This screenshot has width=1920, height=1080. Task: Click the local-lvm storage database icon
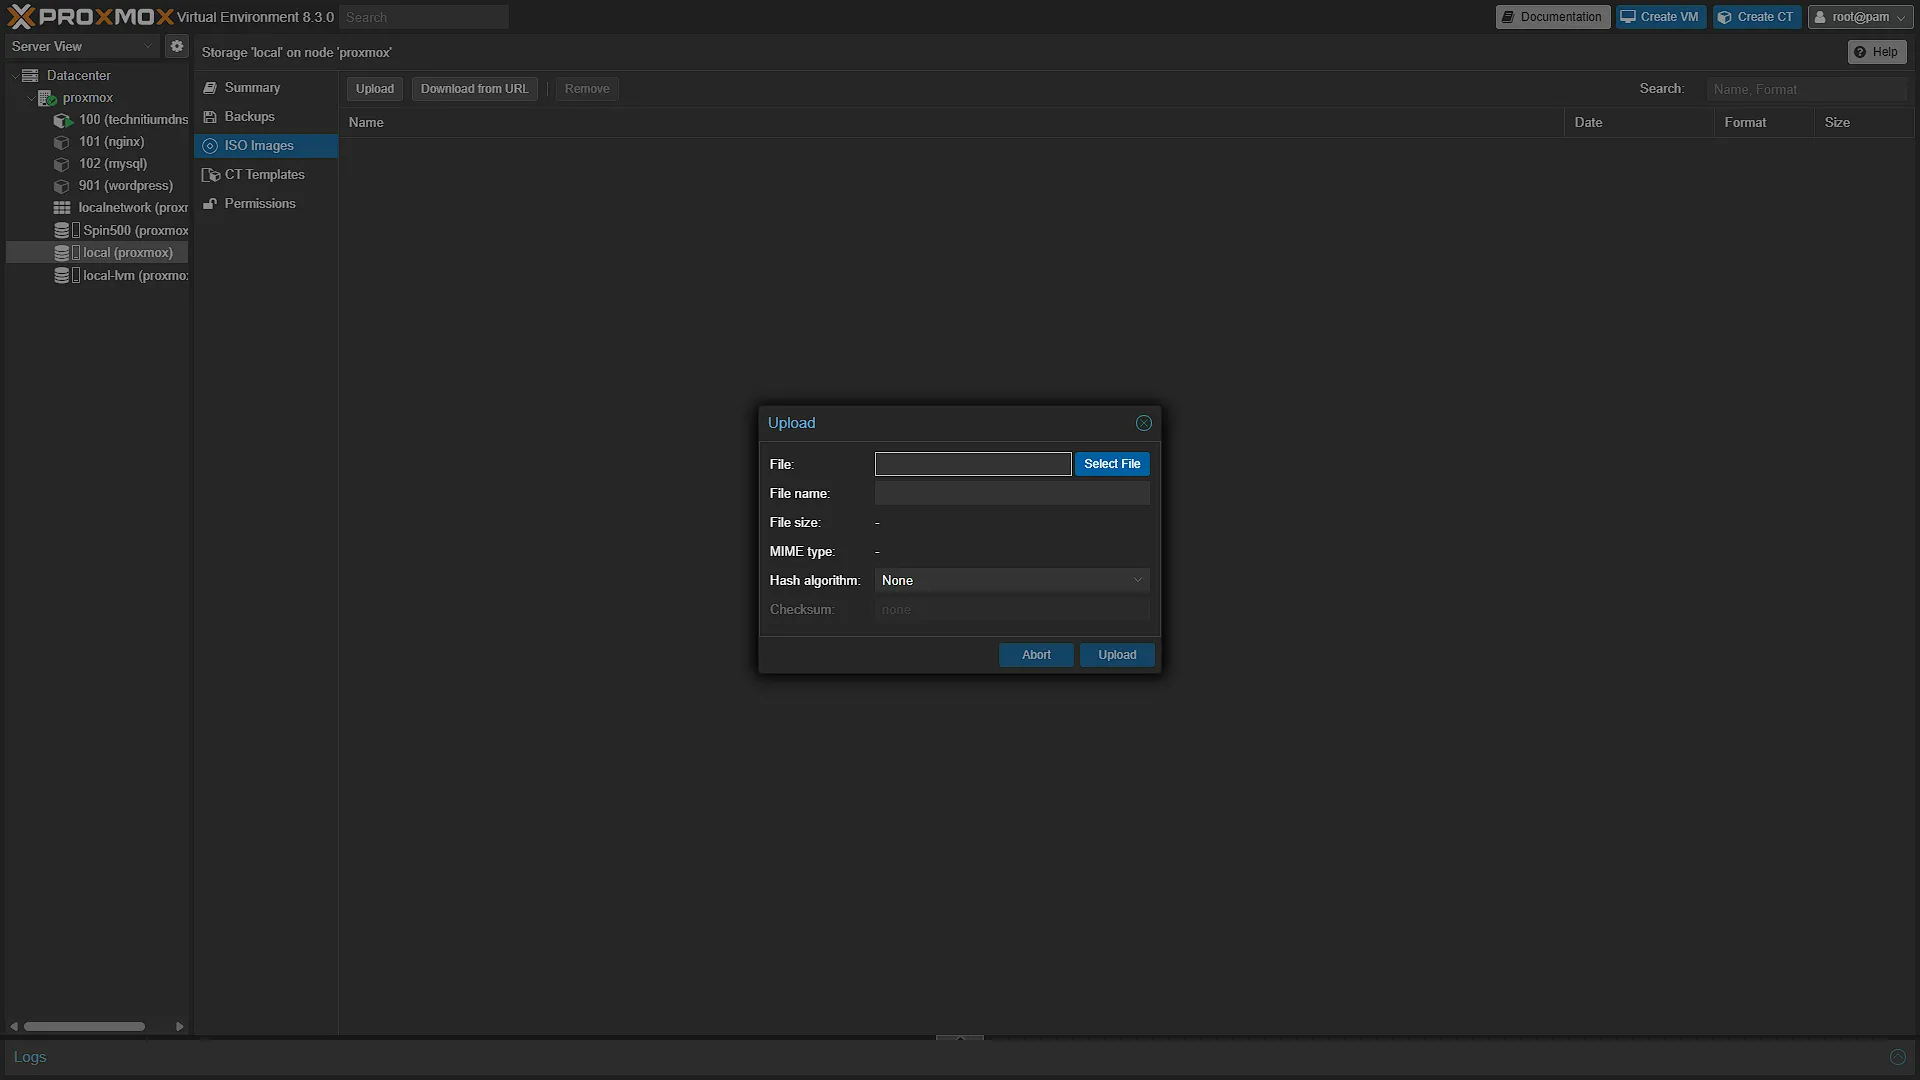click(x=62, y=275)
